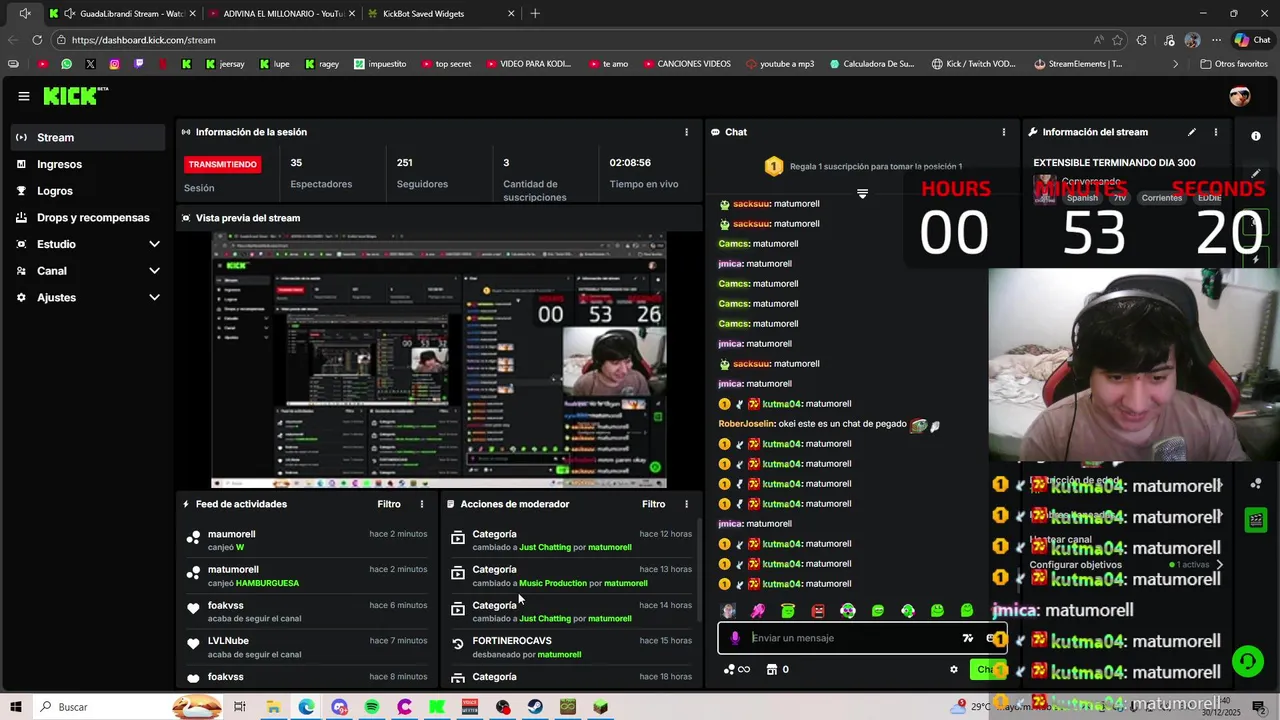
Task: Click the microphone icon in chat input
Action: pos(735,638)
